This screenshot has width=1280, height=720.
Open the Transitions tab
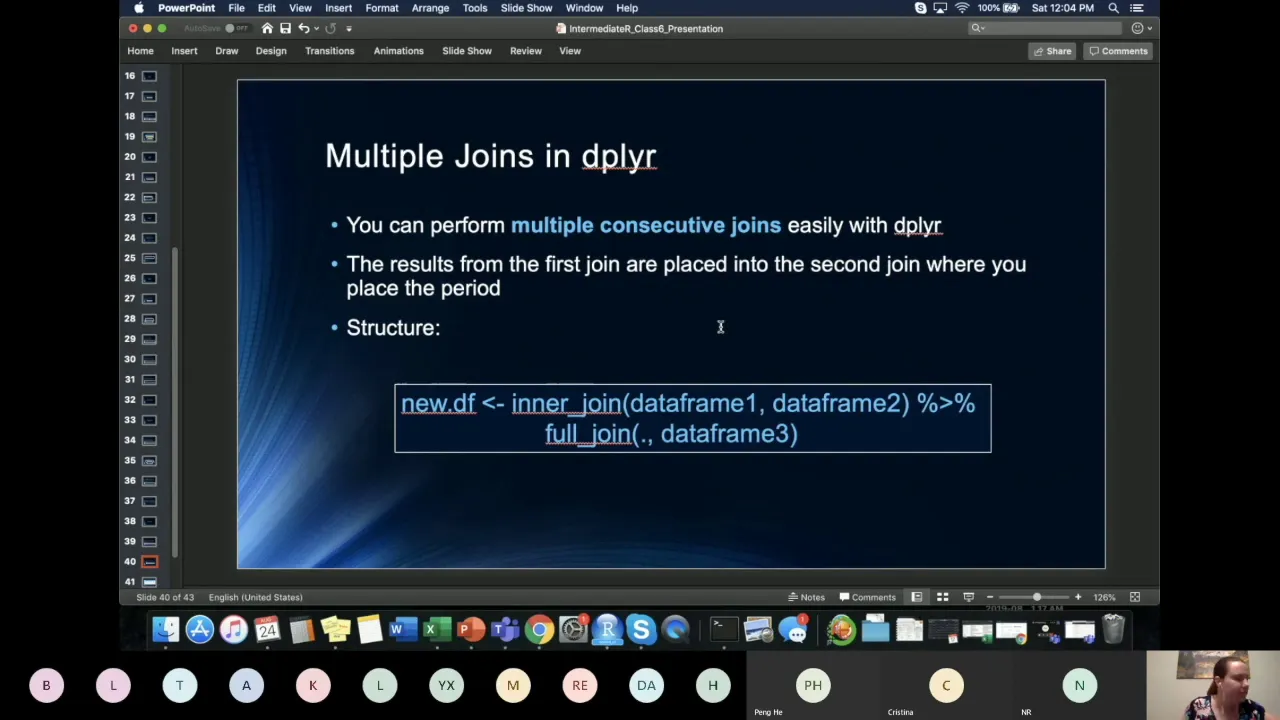click(329, 51)
